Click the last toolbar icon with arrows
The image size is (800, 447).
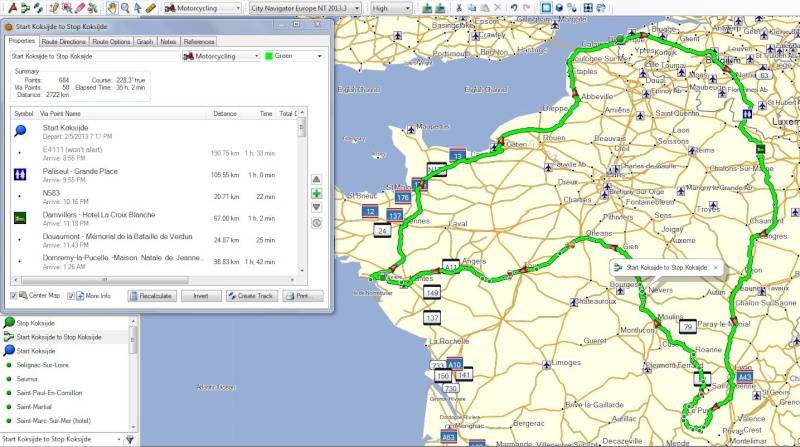601,8
